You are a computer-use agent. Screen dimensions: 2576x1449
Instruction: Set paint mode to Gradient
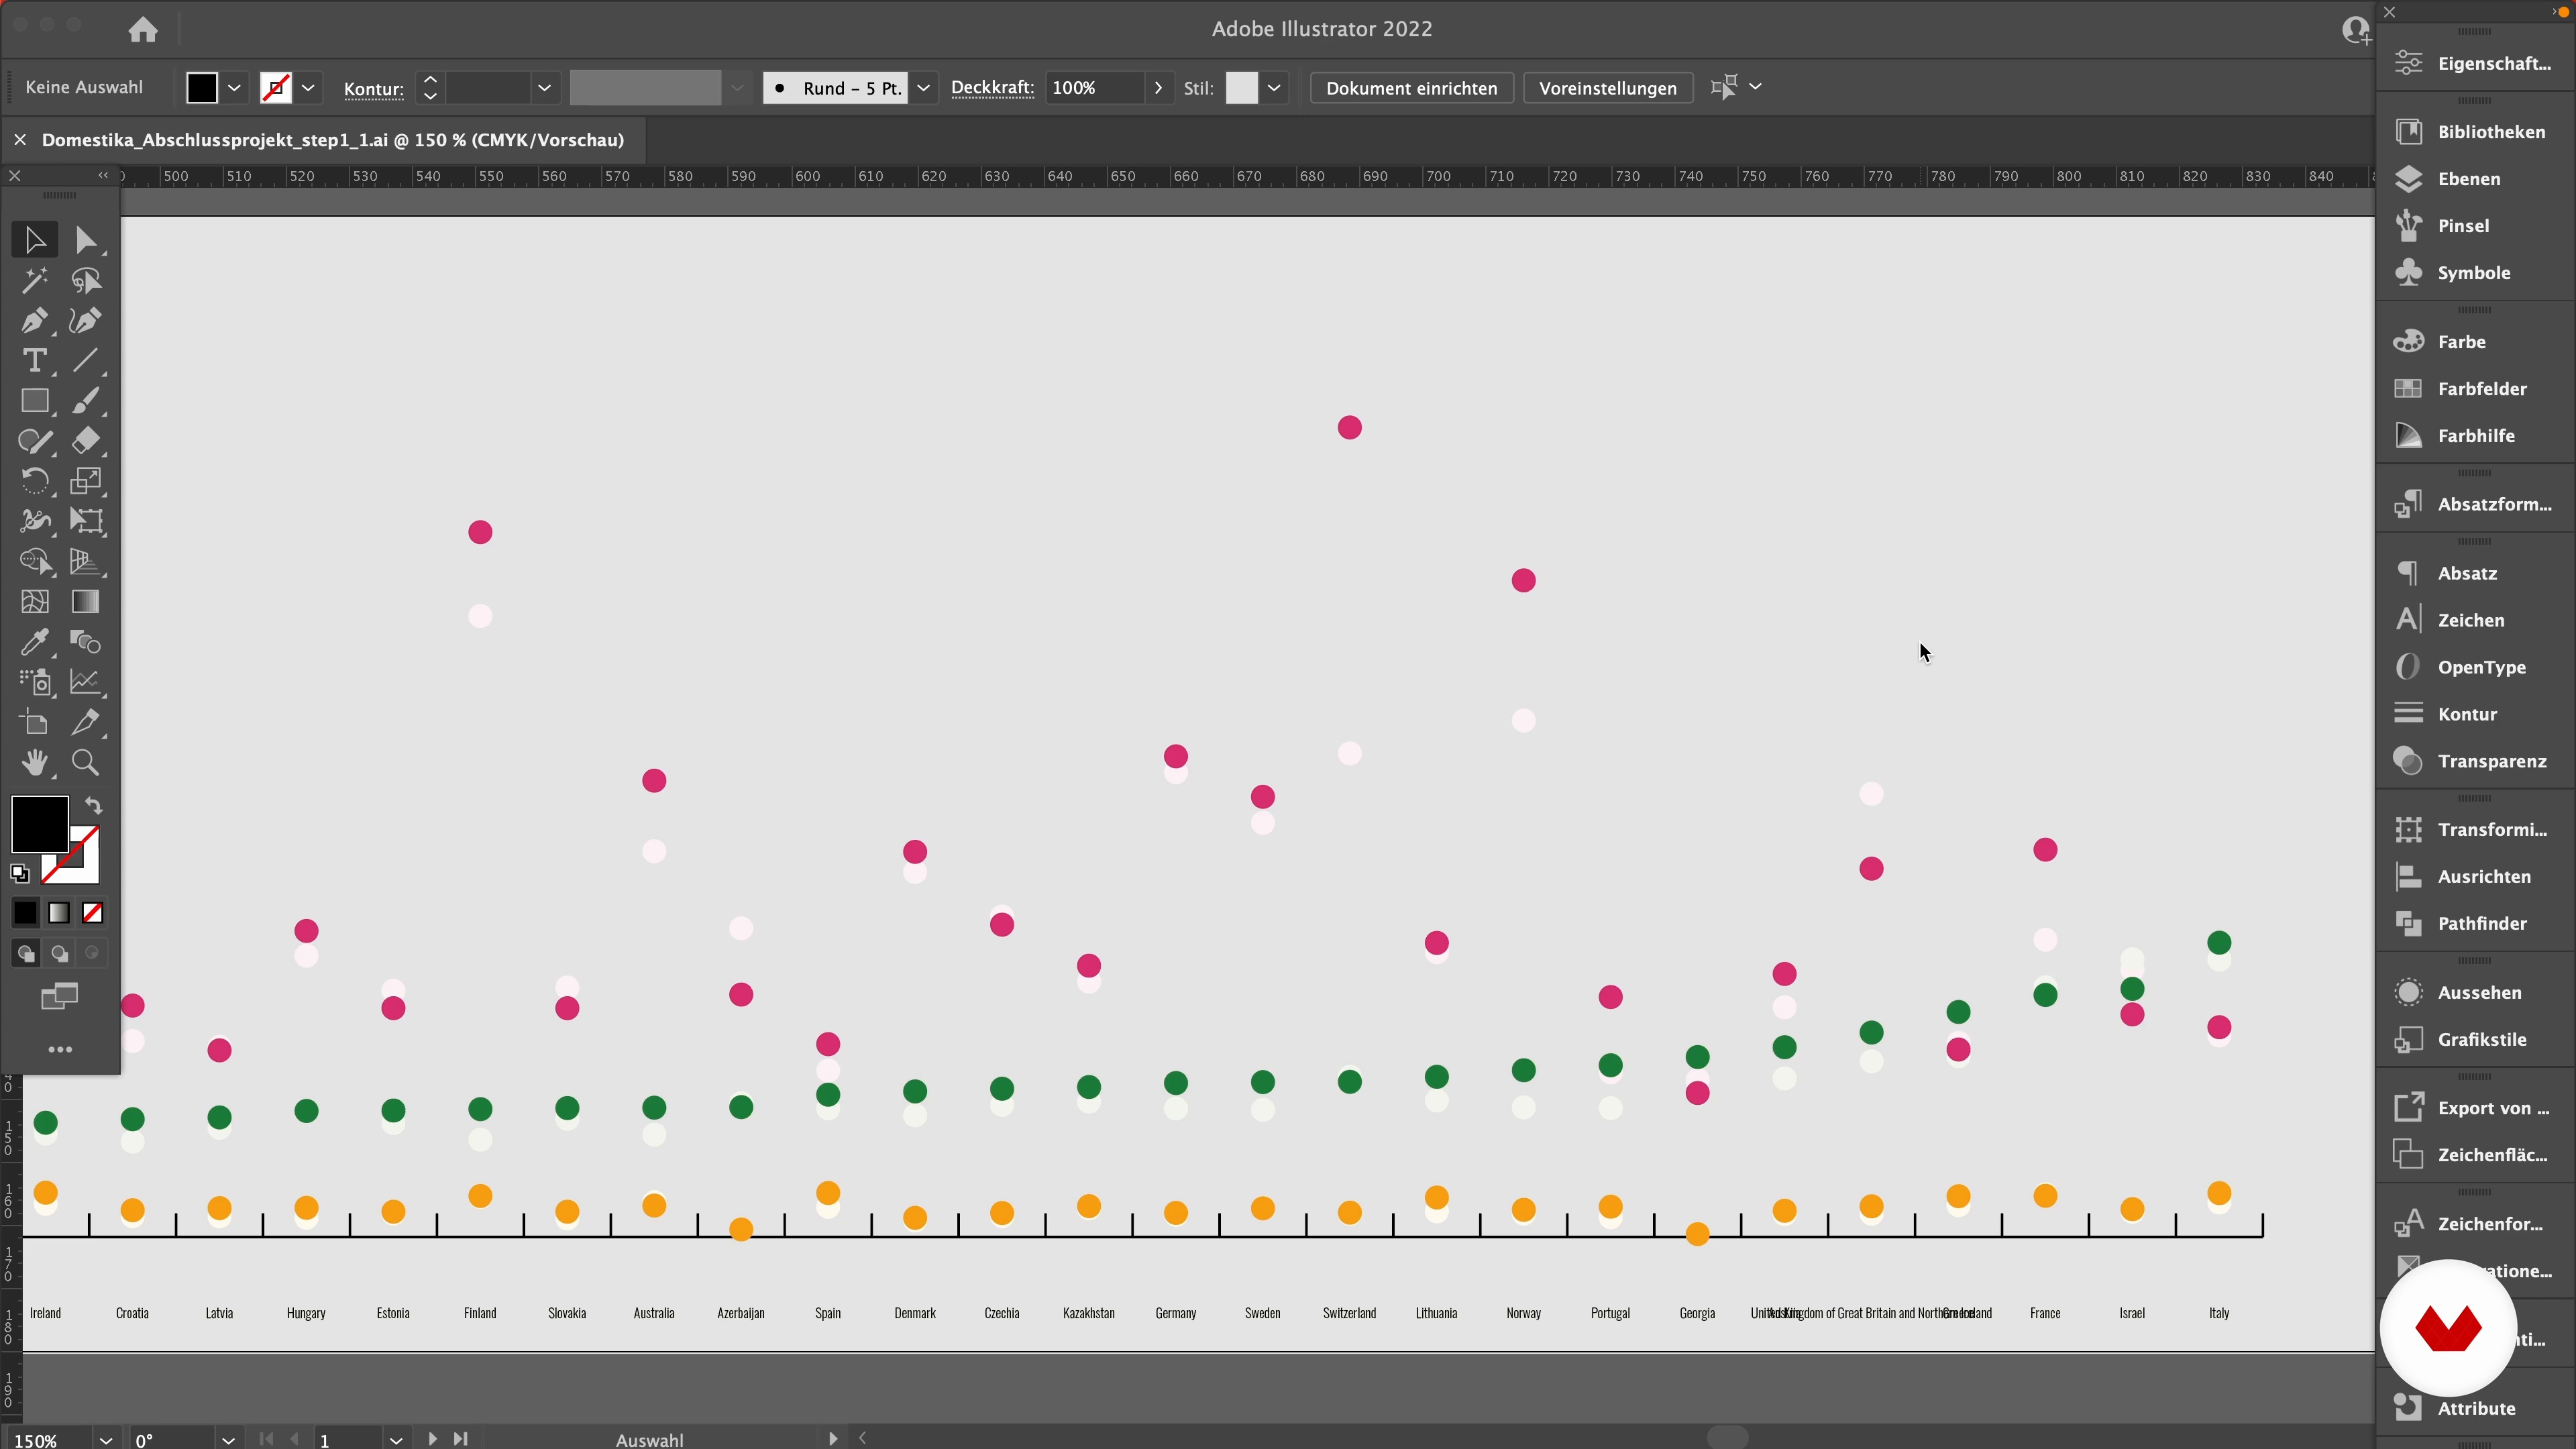click(59, 913)
